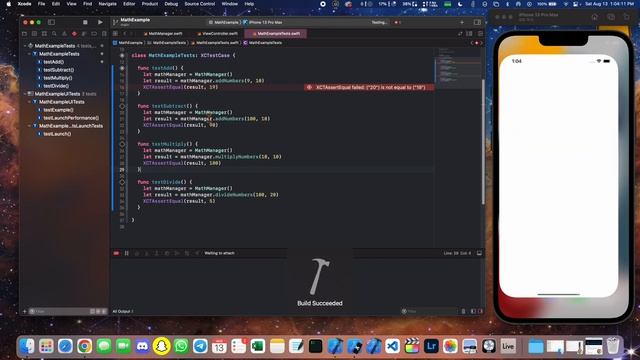
Task: Open the Find navigator magnifier icon
Action: (x=54, y=33)
